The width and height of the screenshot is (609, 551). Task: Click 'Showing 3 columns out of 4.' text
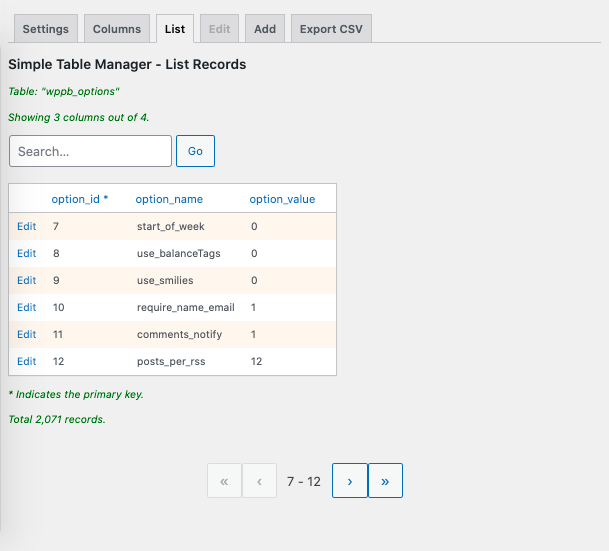pyautogui.click(x=78, y=117)
